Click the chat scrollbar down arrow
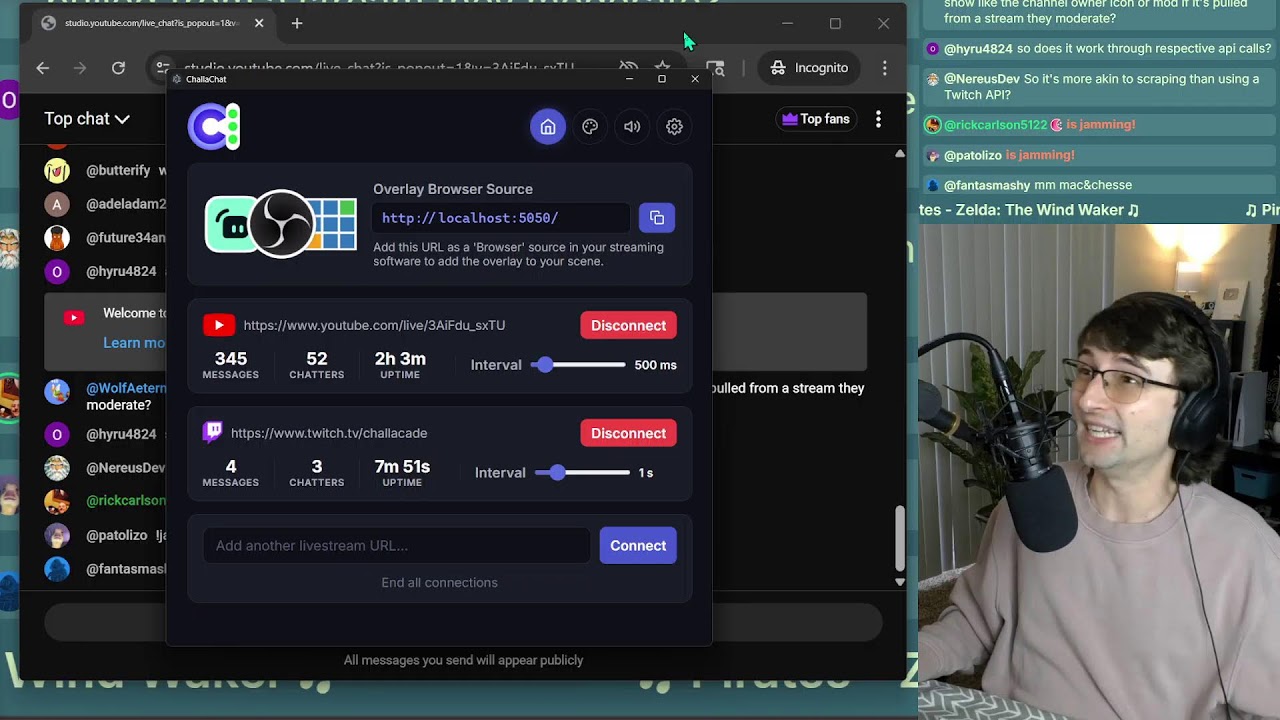This screenshot has width=1280, height=720. click(x=899, y=581)
